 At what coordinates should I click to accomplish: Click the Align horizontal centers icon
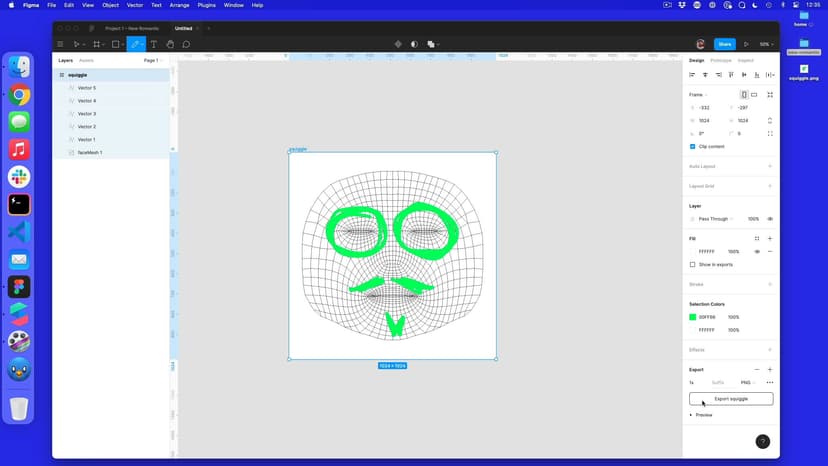(x=705, y=75)
